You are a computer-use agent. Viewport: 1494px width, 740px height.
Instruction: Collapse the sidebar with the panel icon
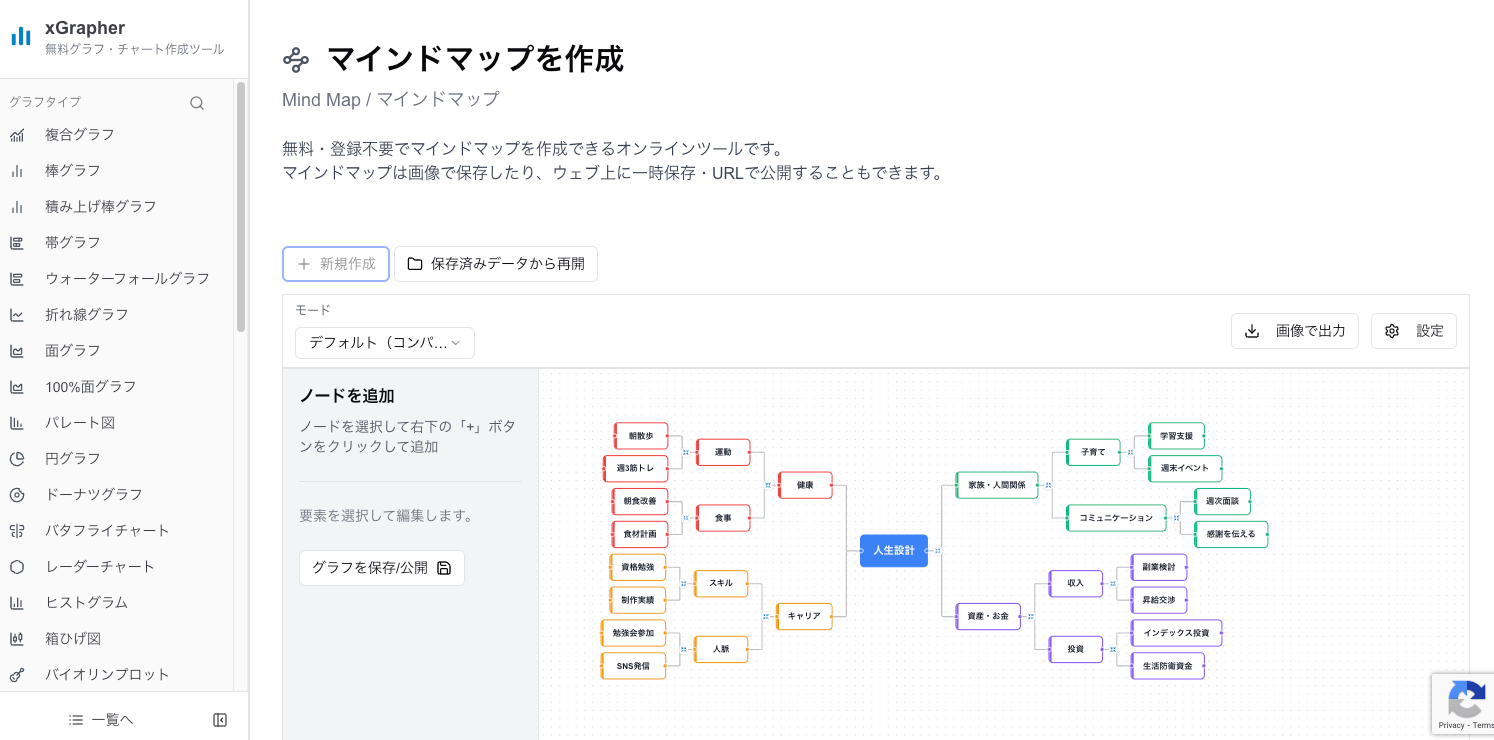[x=219, y=719]
